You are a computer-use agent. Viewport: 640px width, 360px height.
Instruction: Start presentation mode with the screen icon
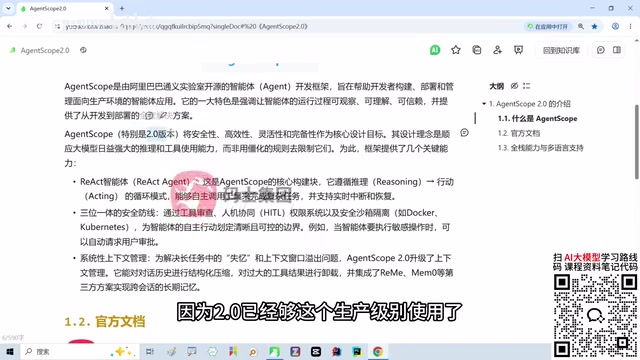pyautogui.click(x=518, y=50)
